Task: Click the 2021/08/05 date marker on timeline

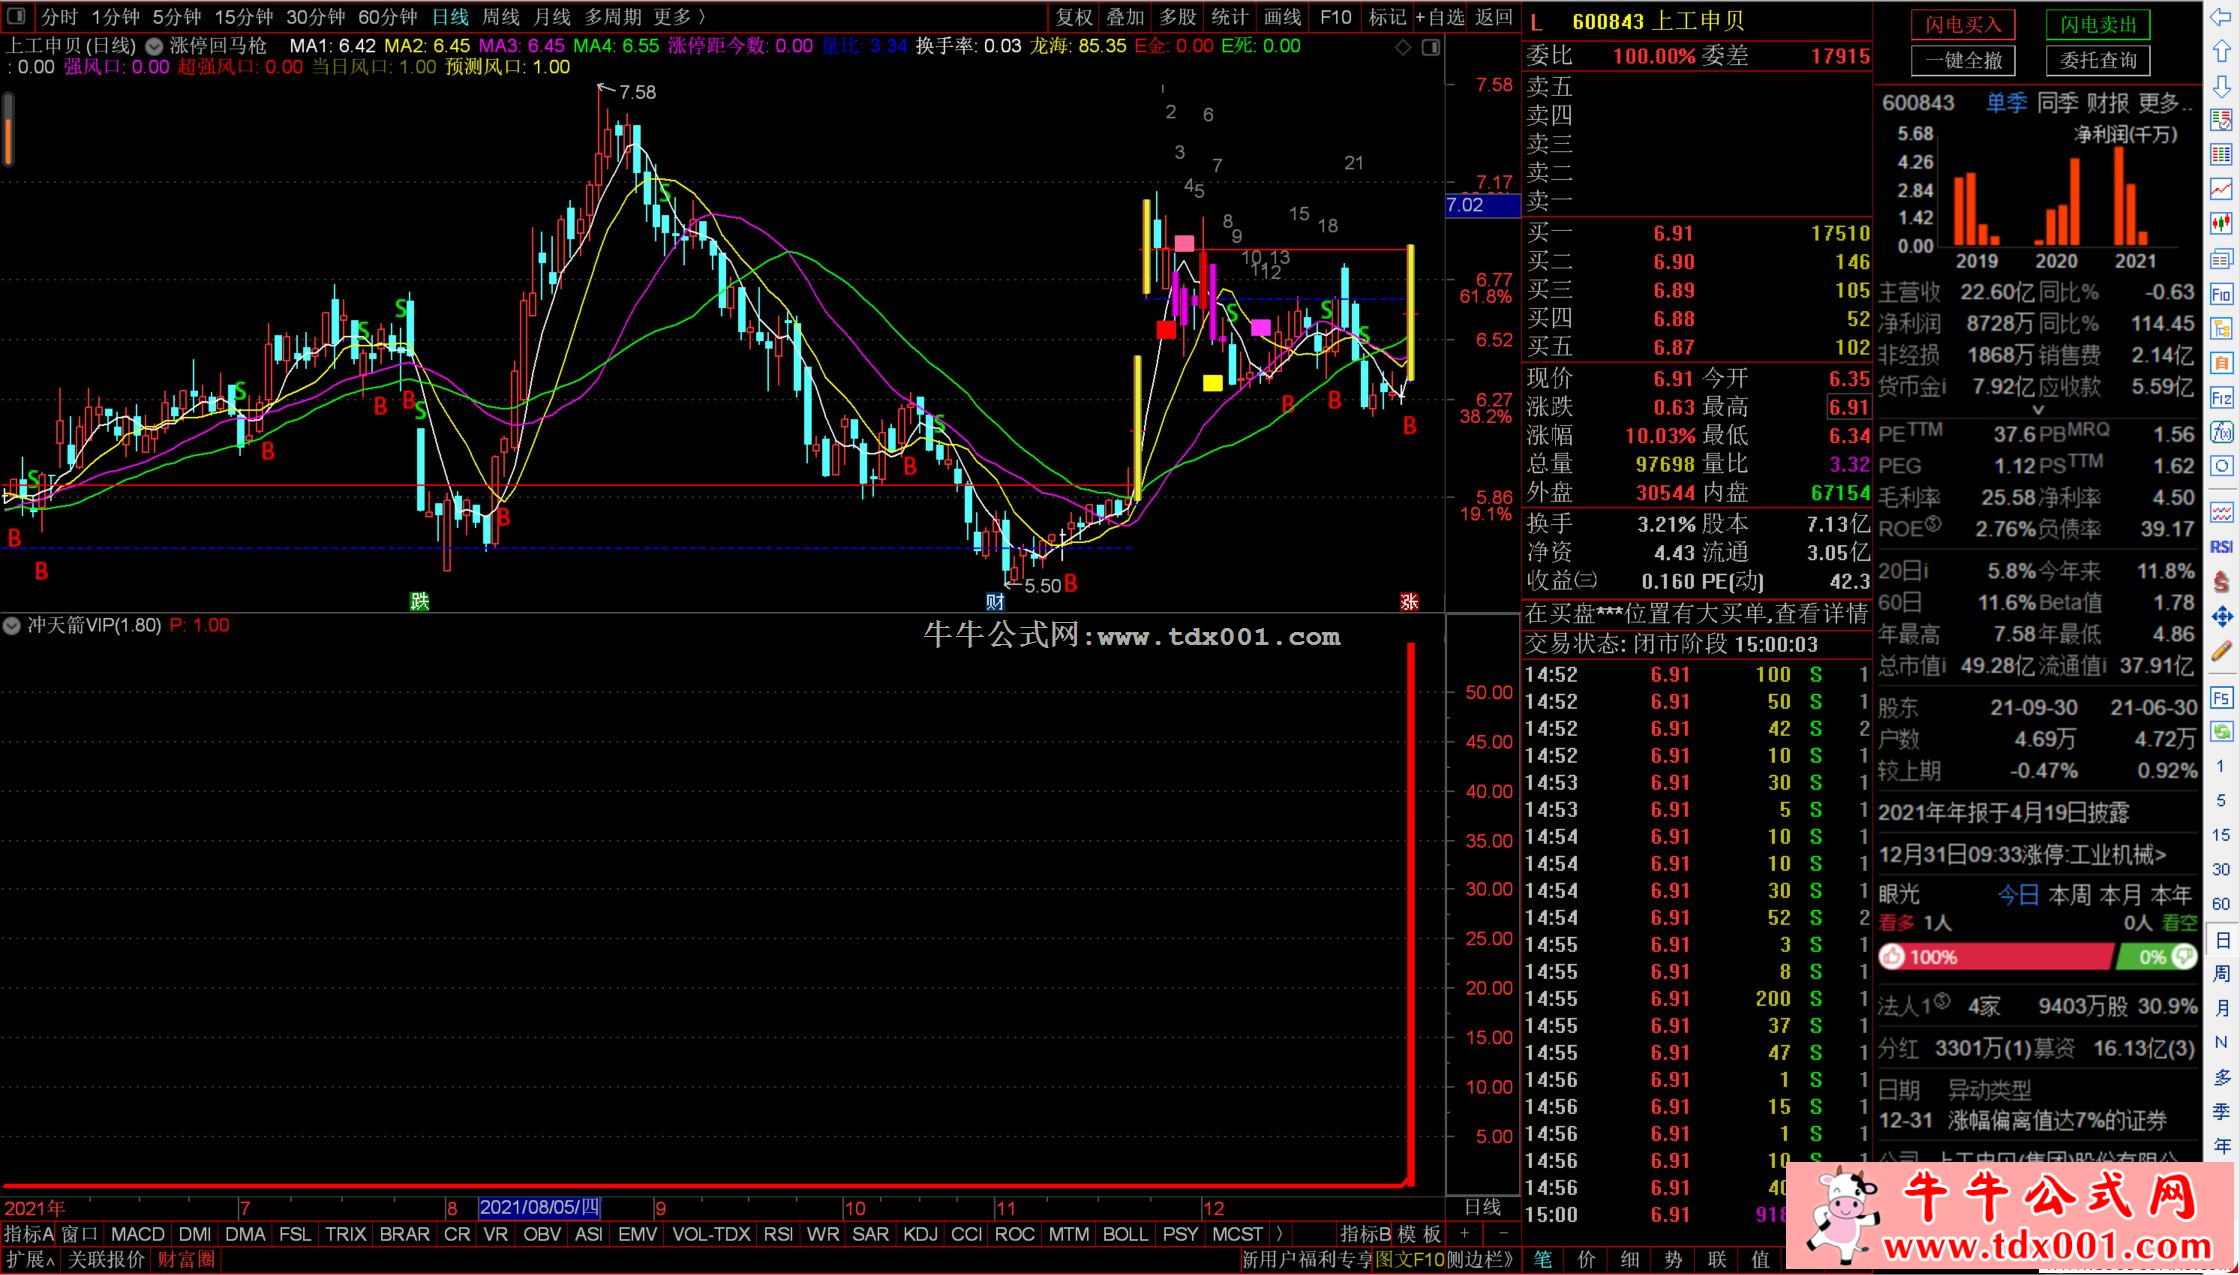Action: [x=539, y=1208]
